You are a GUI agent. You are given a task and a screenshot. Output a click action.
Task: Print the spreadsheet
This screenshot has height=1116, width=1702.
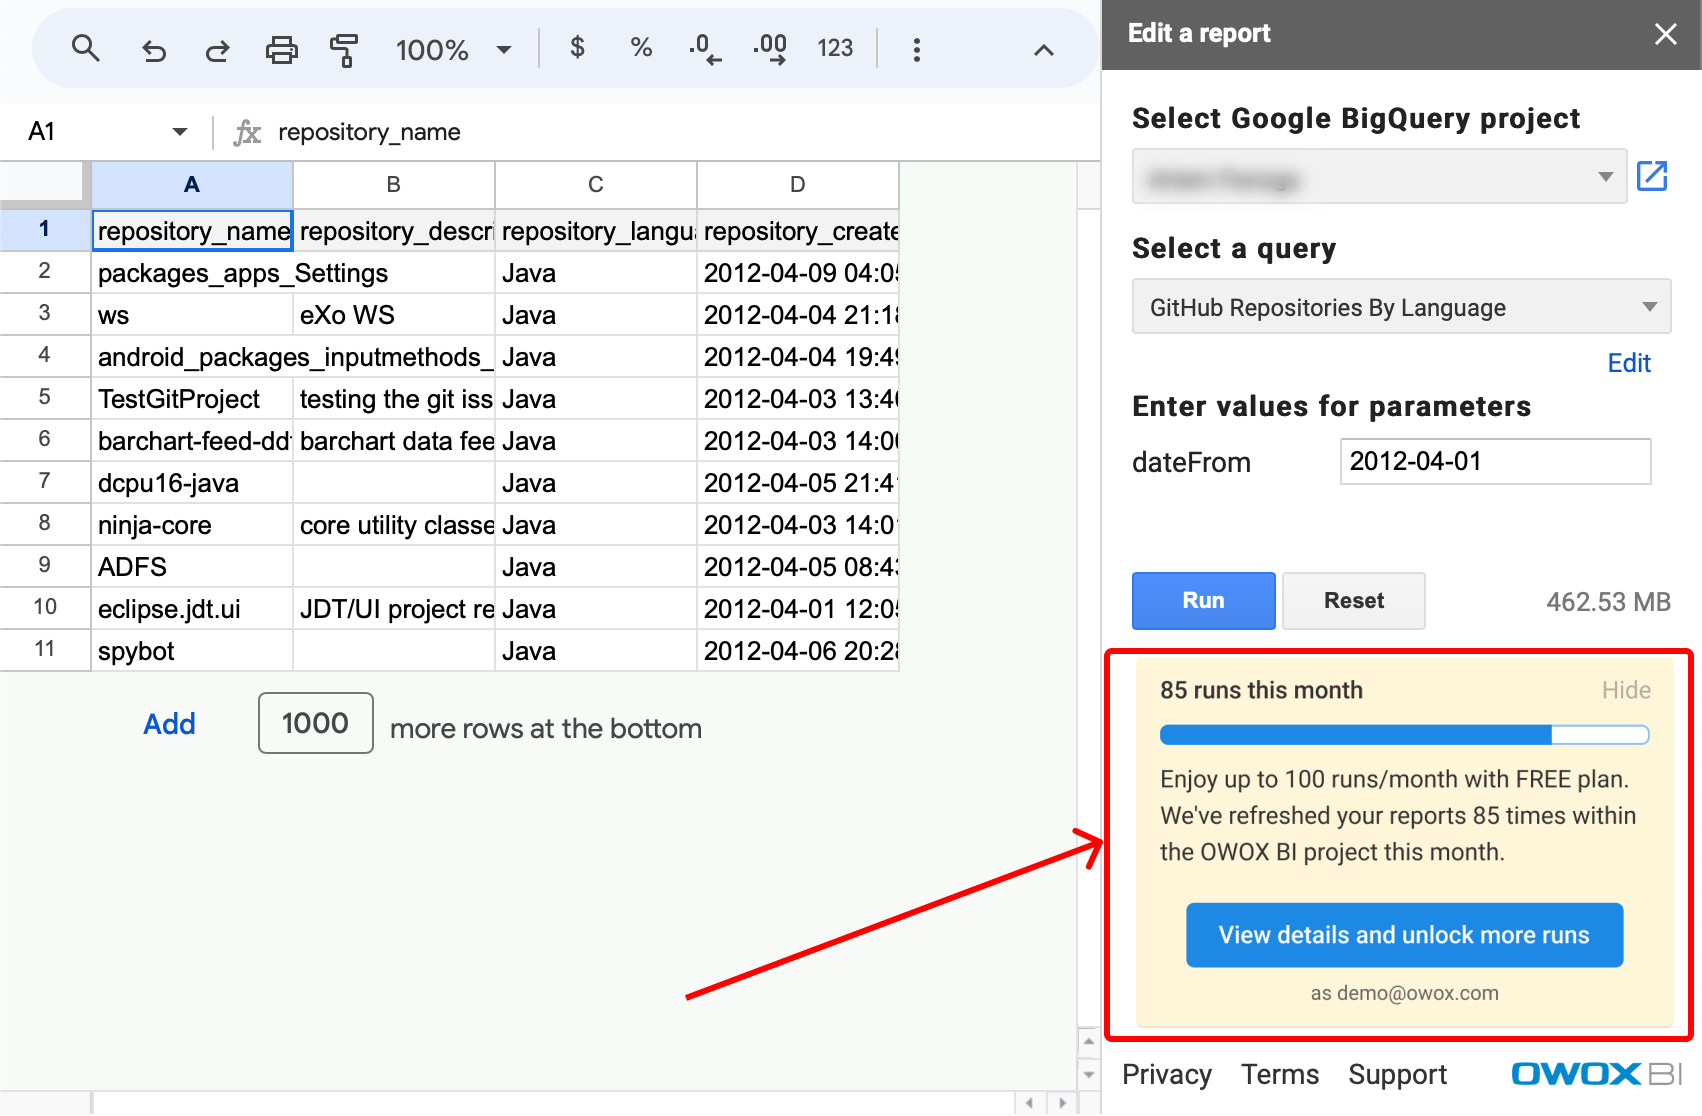[281, 49]
